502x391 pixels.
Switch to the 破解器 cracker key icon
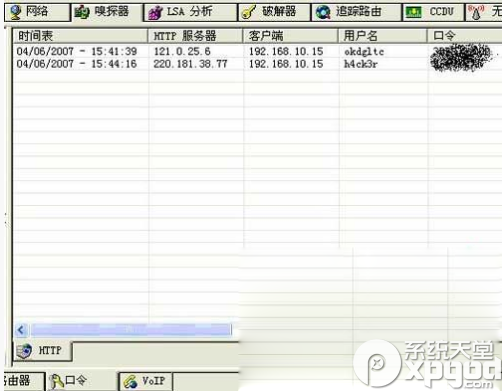(x=249, y=12)
